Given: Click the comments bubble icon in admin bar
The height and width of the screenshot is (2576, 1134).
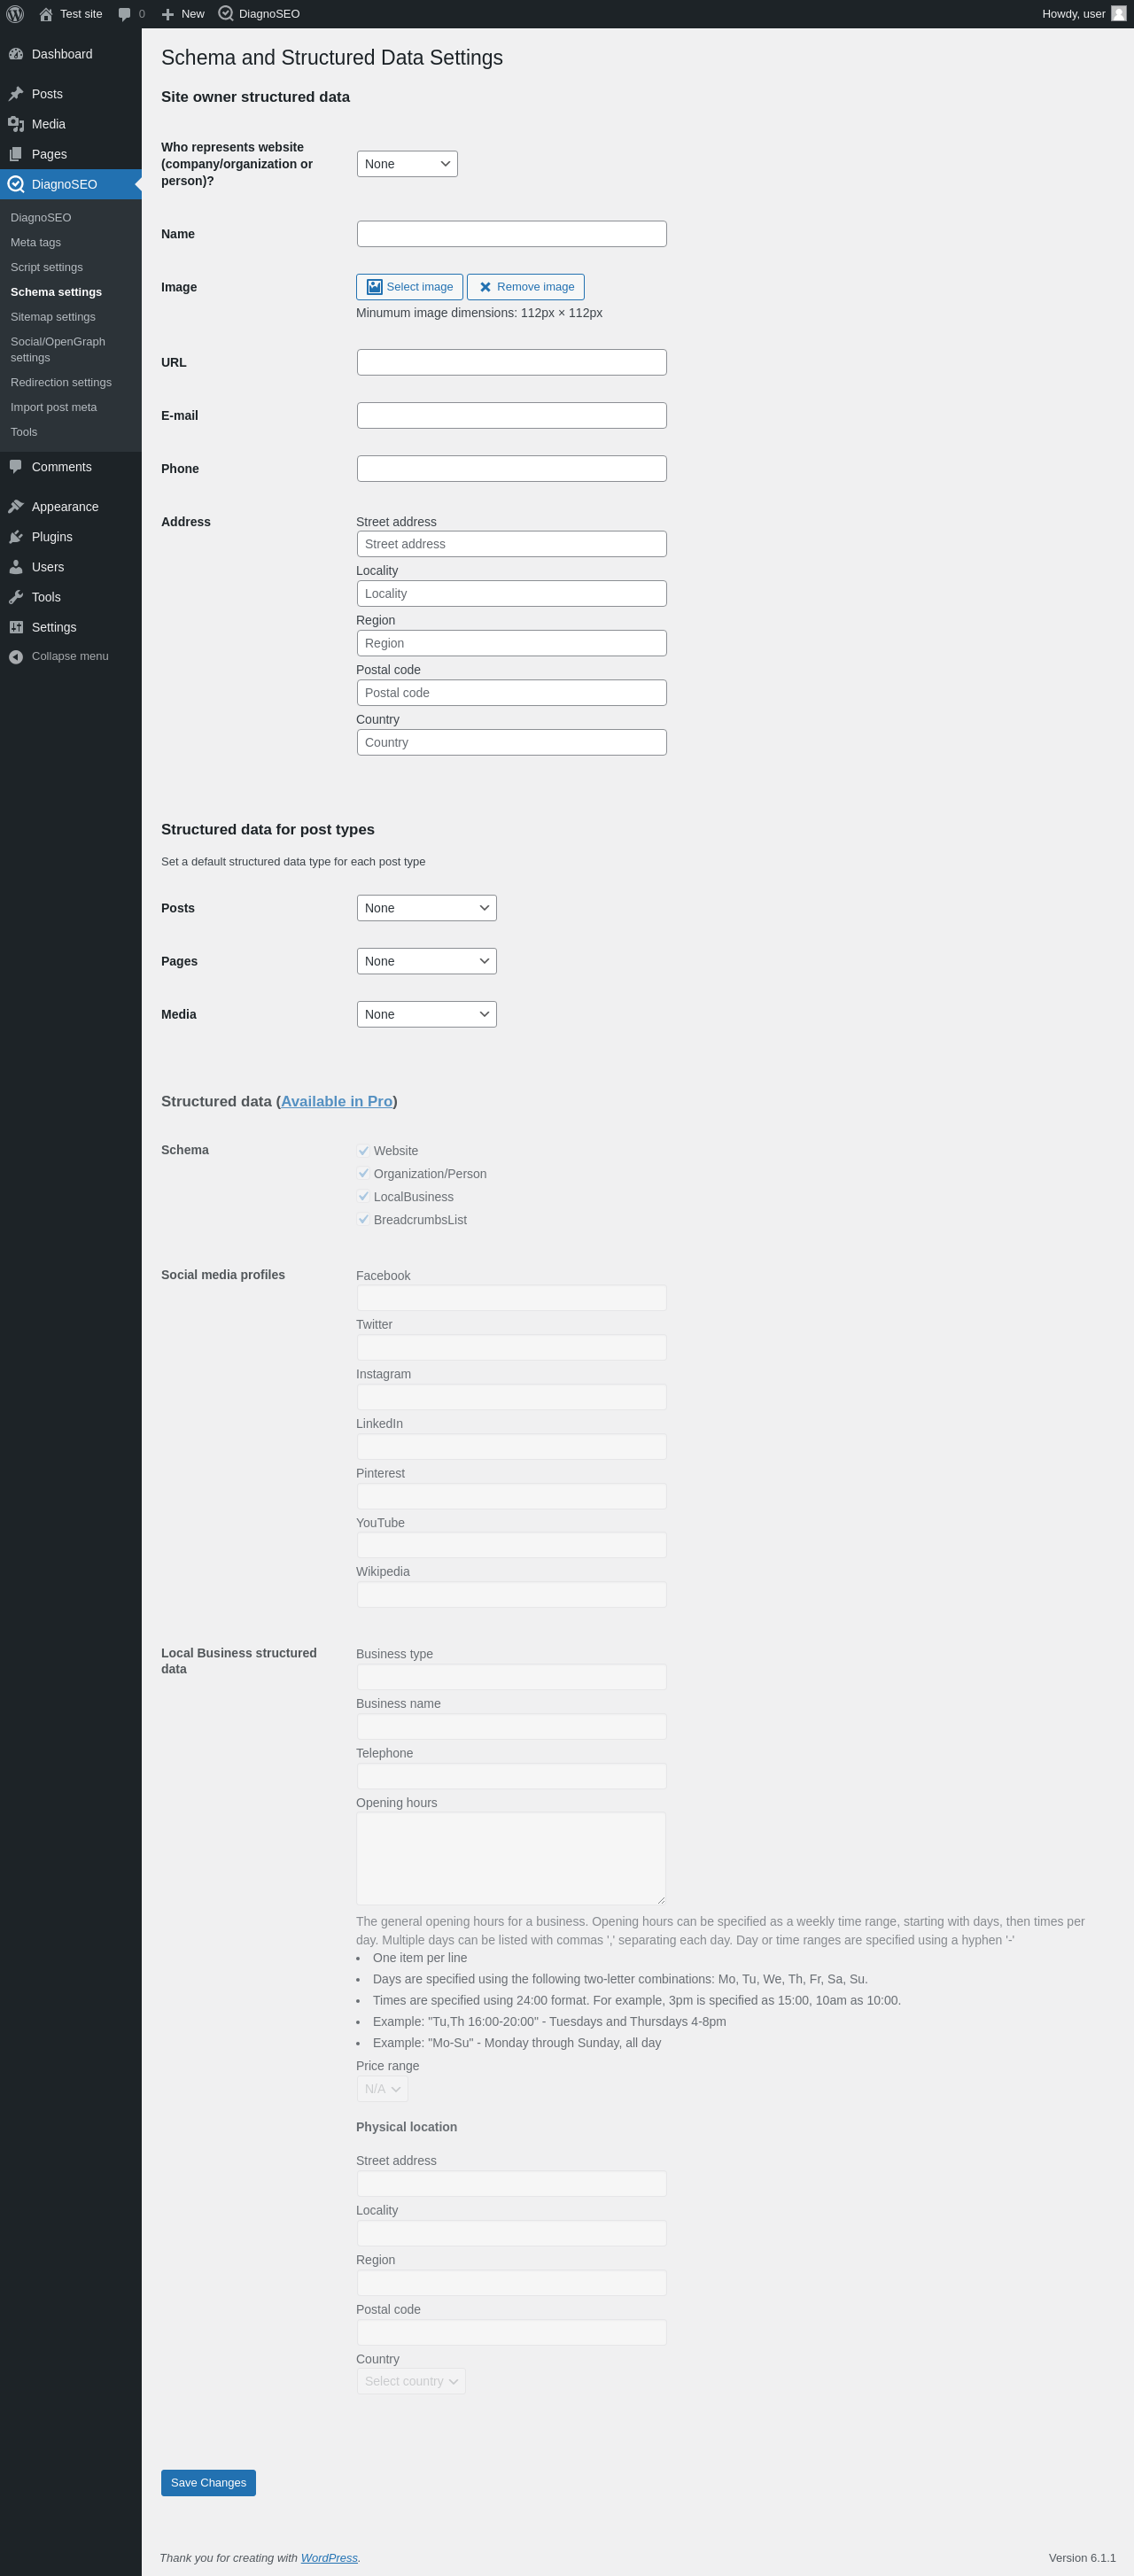Looking at the screenshot, I should 125,14.
